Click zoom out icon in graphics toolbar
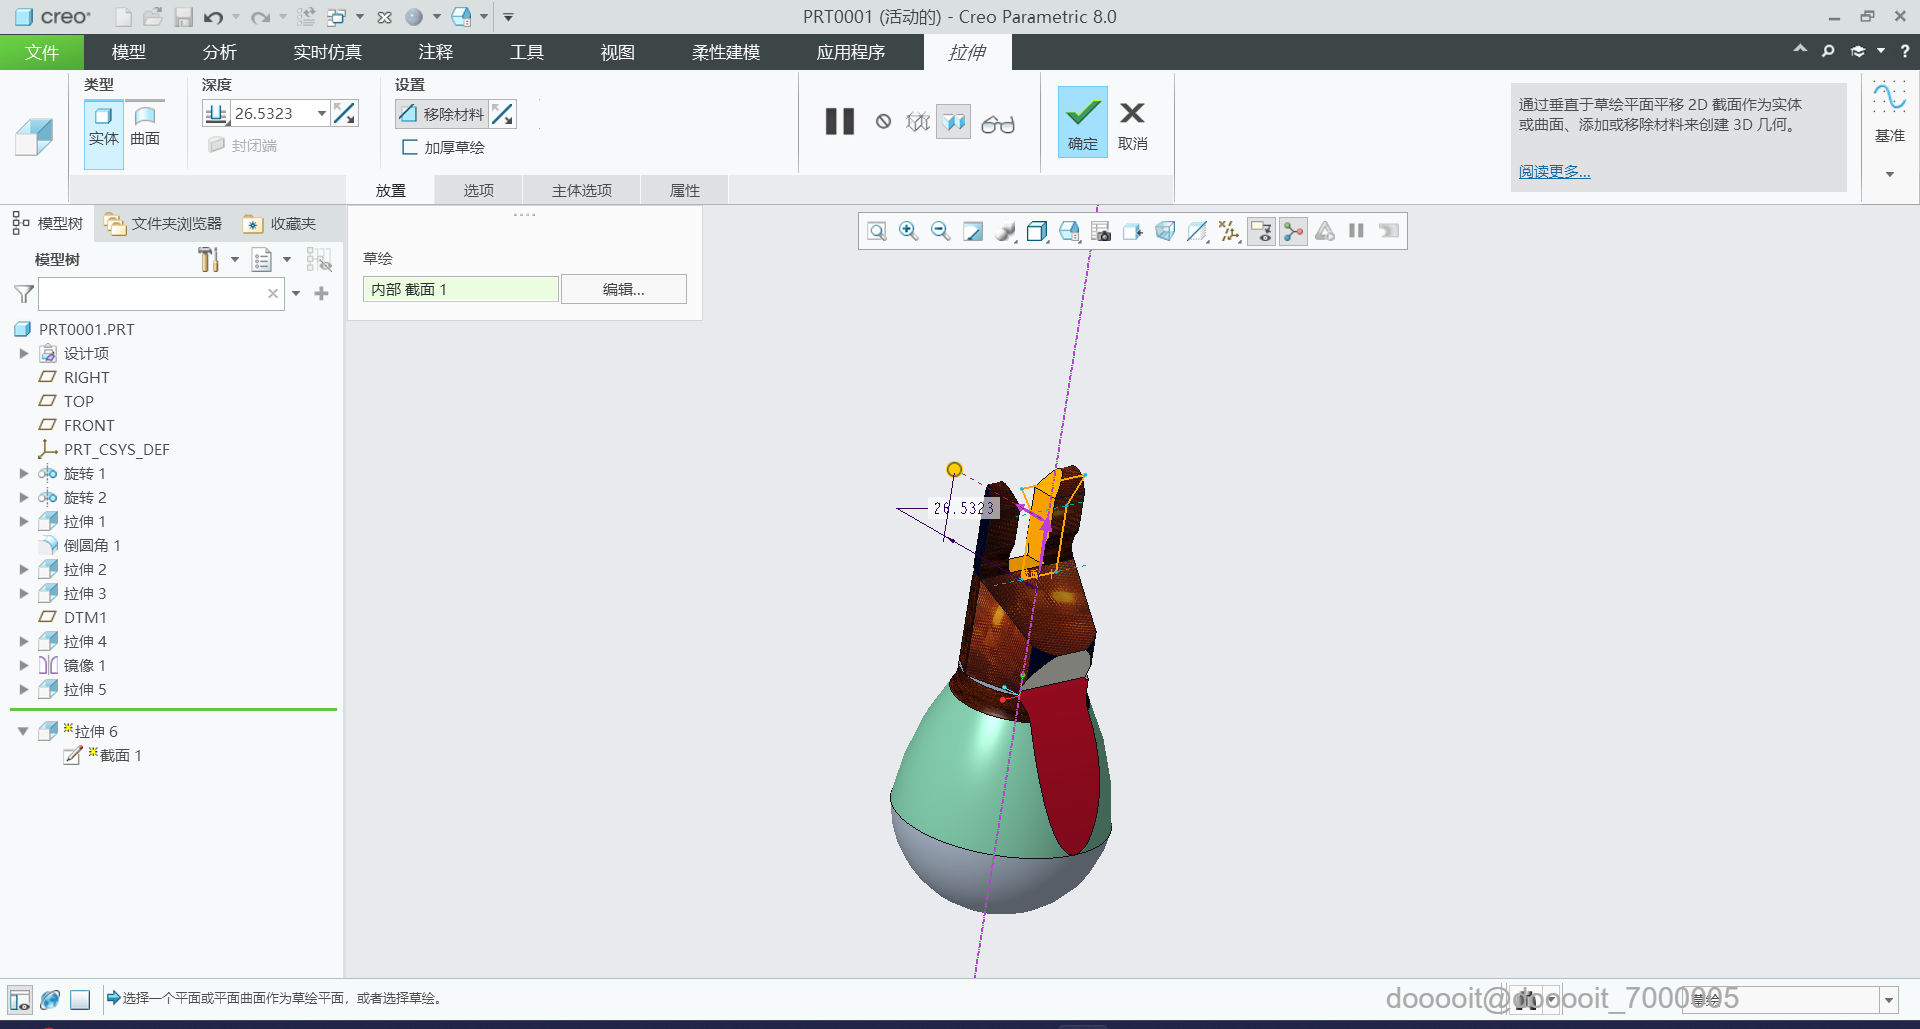 (940, 232)
